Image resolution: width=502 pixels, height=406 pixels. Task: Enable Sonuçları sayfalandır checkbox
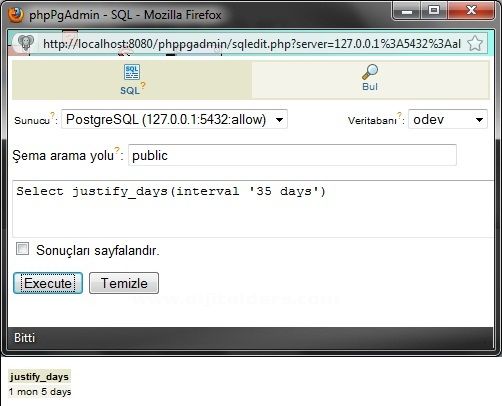pyautogui.click(x=22, y=249)
